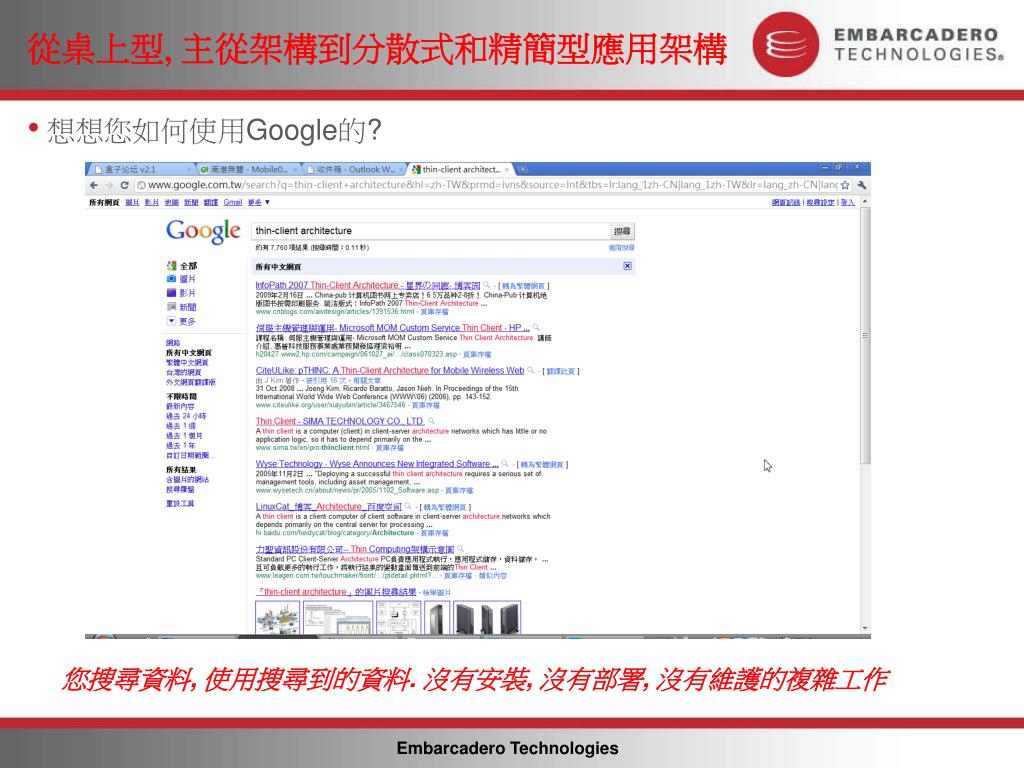
Task: Open a new tab with the plus button
Action: click(x=522, y=170)
